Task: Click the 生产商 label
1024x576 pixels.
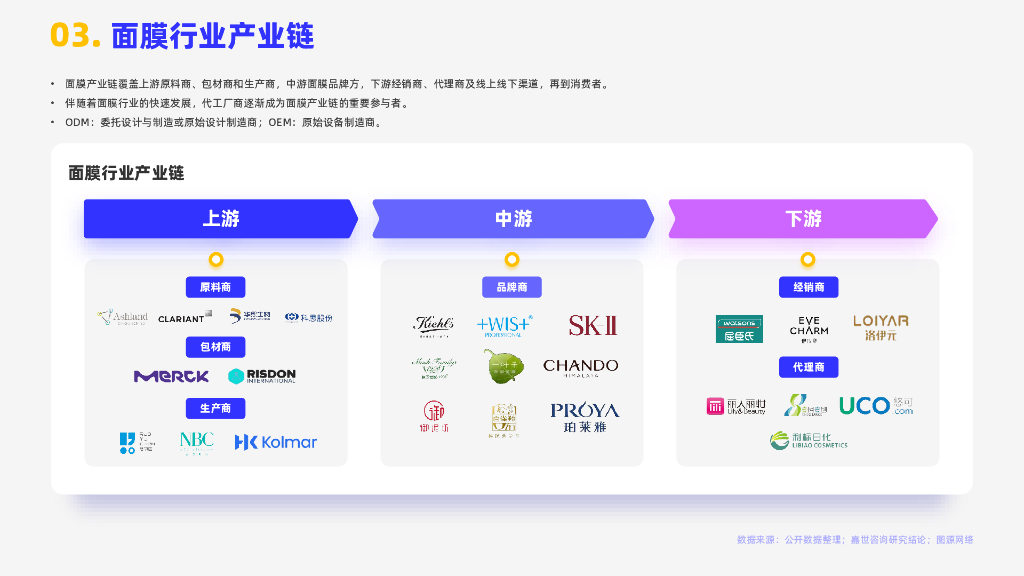Action: [x=216, y=408]
